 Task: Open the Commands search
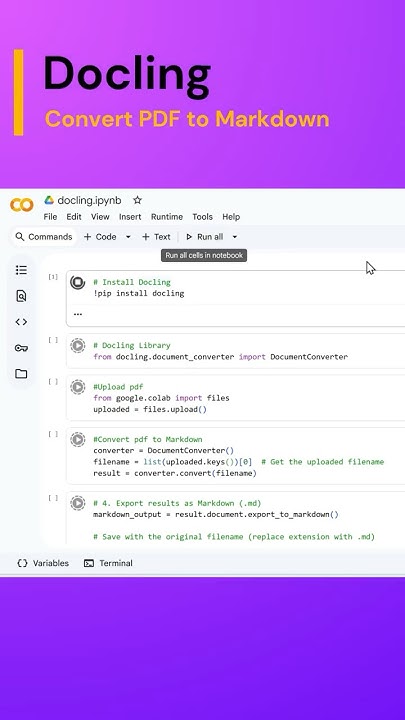(44, 237)
